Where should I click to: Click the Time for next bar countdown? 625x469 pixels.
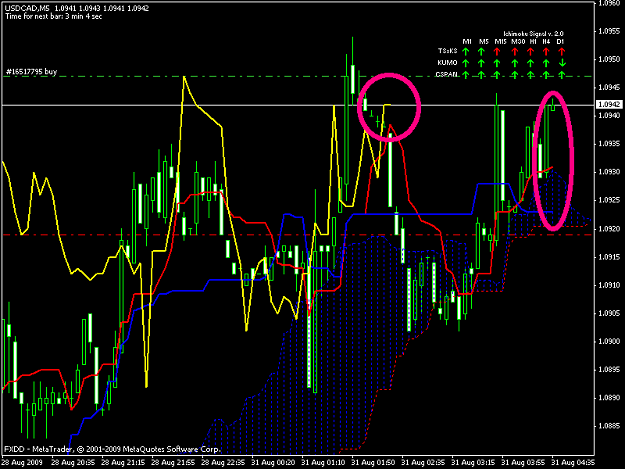[53, 16]
